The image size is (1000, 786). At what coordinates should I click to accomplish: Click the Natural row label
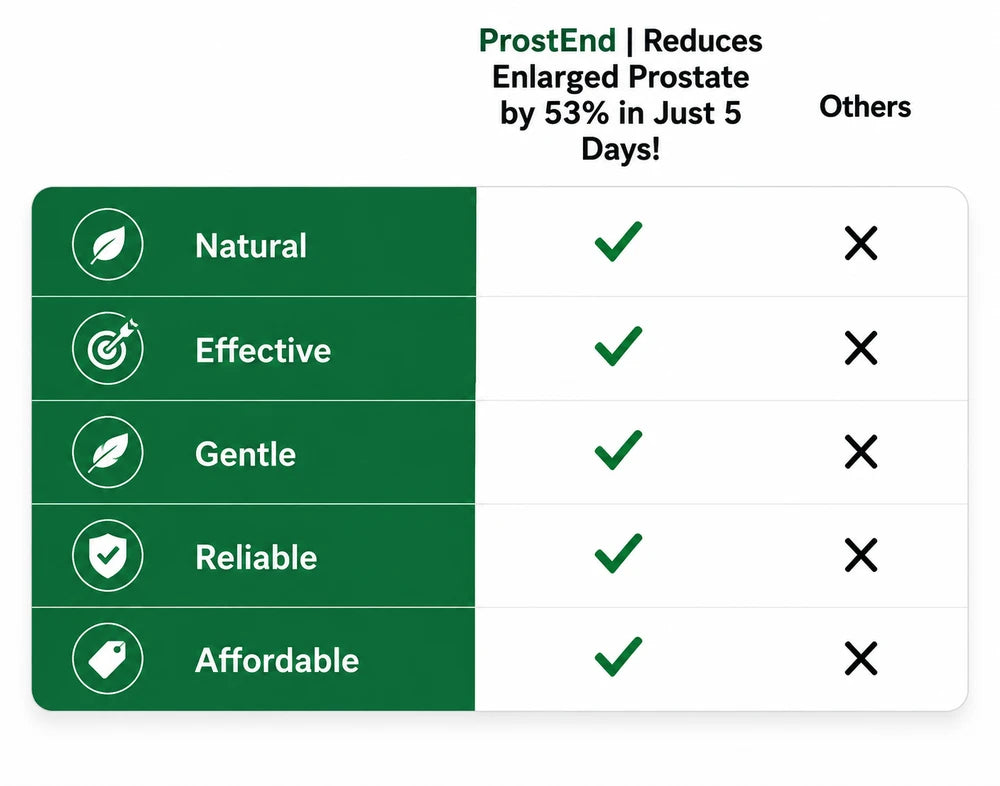(x=251, y=246)
